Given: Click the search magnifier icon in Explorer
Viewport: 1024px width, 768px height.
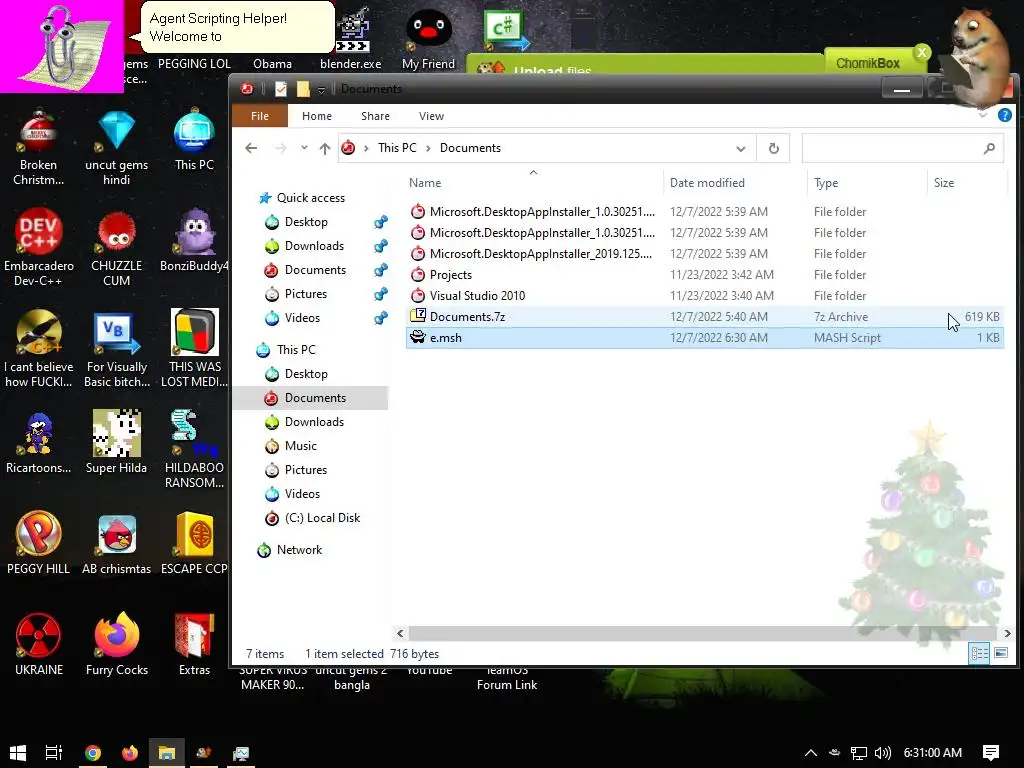Looking at the screenshot, I should pos(989,148).
